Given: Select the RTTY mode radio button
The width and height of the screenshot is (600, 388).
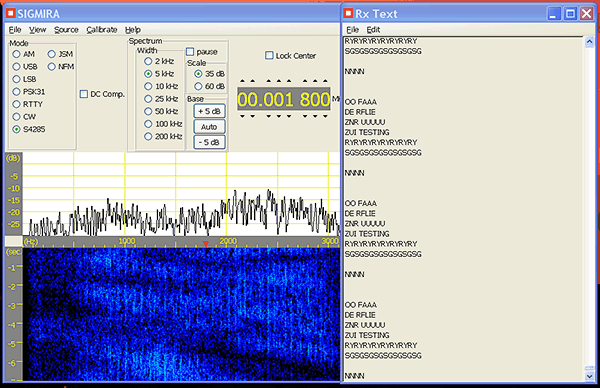Looking at the screenshot, I should coord(16,104).
